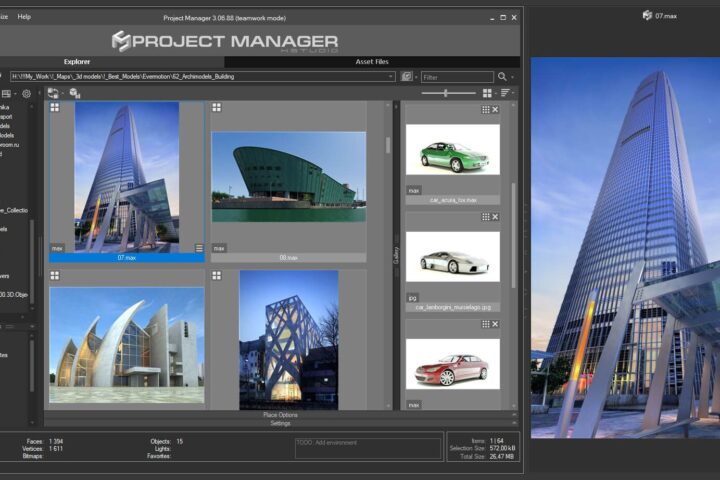Click grid icon on curved church tile
720x480 pixels.
(x=55, y=275)
